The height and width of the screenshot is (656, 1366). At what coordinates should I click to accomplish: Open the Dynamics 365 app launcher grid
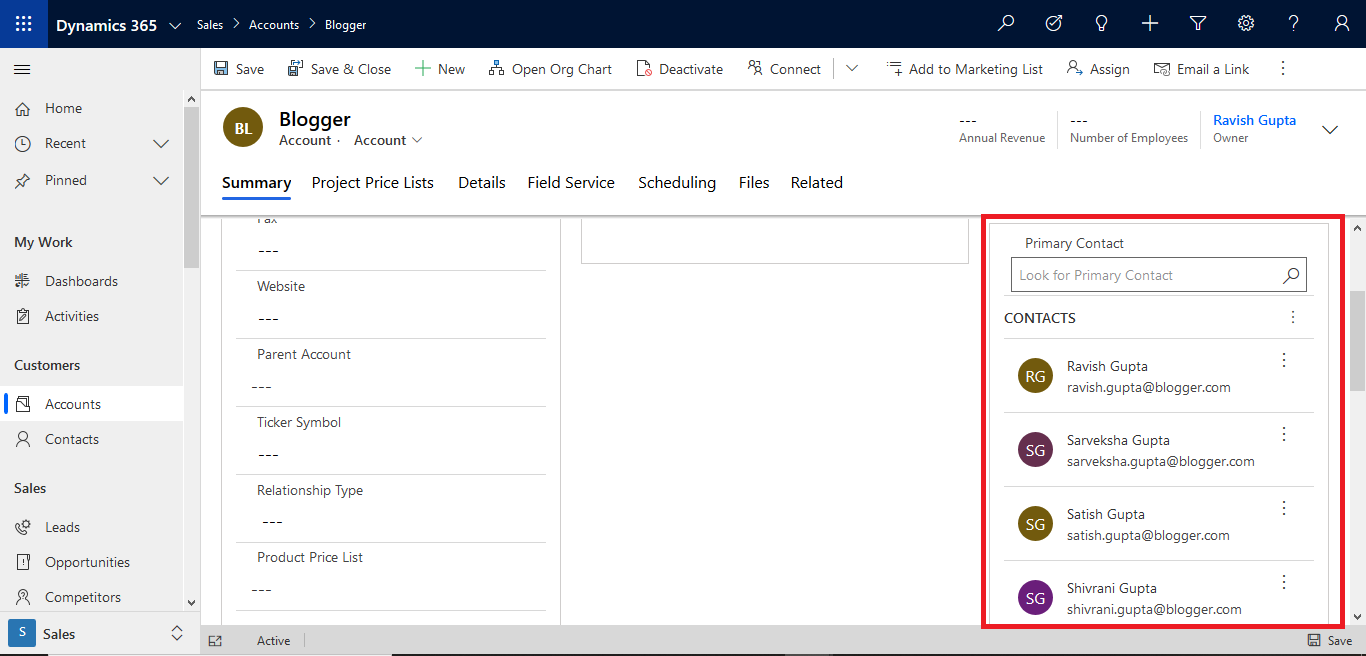22,23
